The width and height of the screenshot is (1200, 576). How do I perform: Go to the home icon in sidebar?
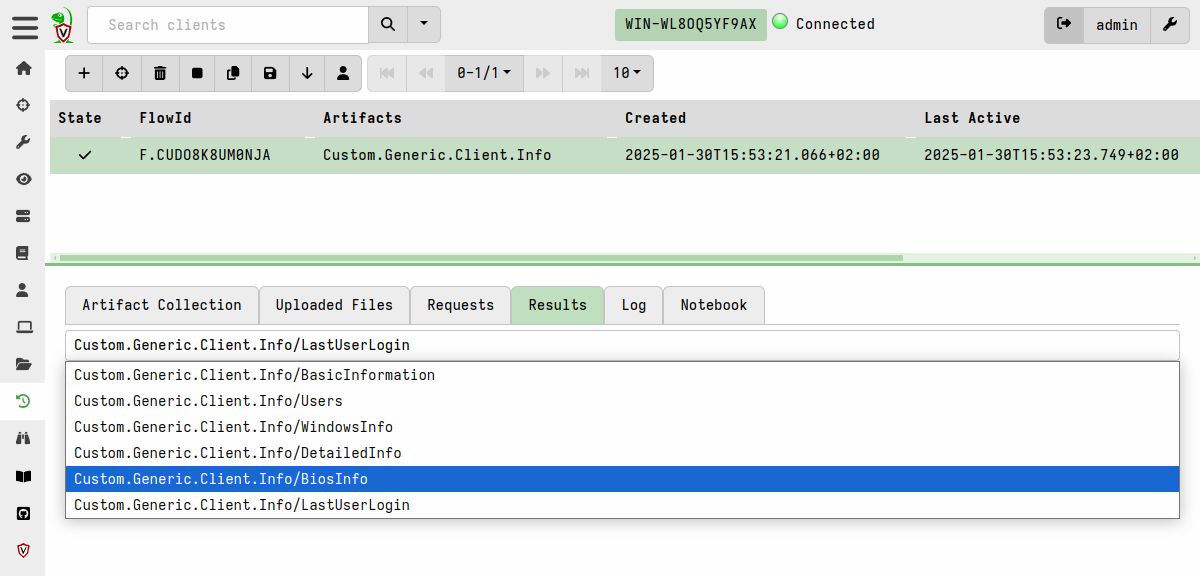pyautogui.click(x=23, y=68)
